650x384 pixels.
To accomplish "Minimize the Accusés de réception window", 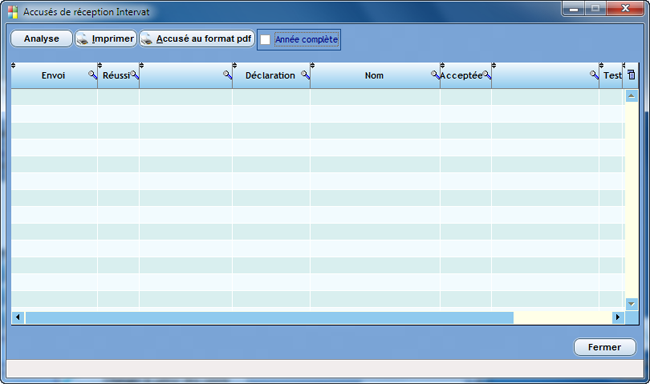I will pos(574,9).
